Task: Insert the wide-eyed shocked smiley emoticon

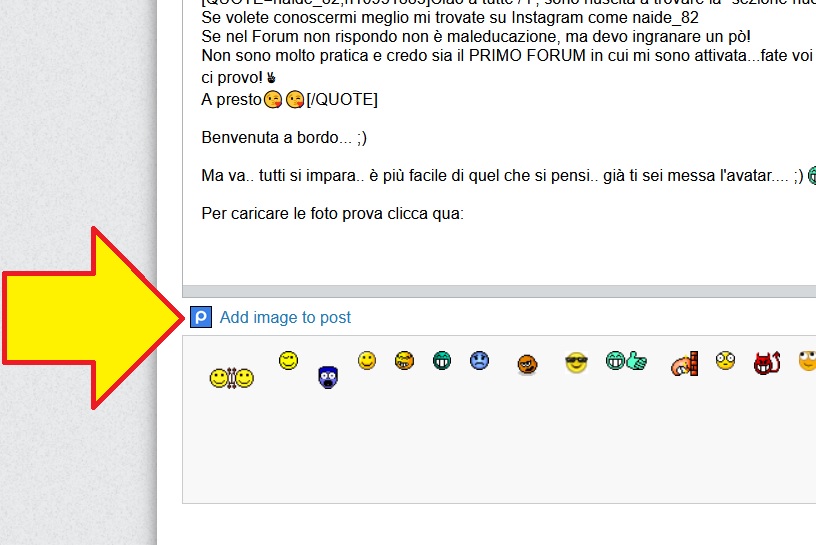Action: coord(725,360)
